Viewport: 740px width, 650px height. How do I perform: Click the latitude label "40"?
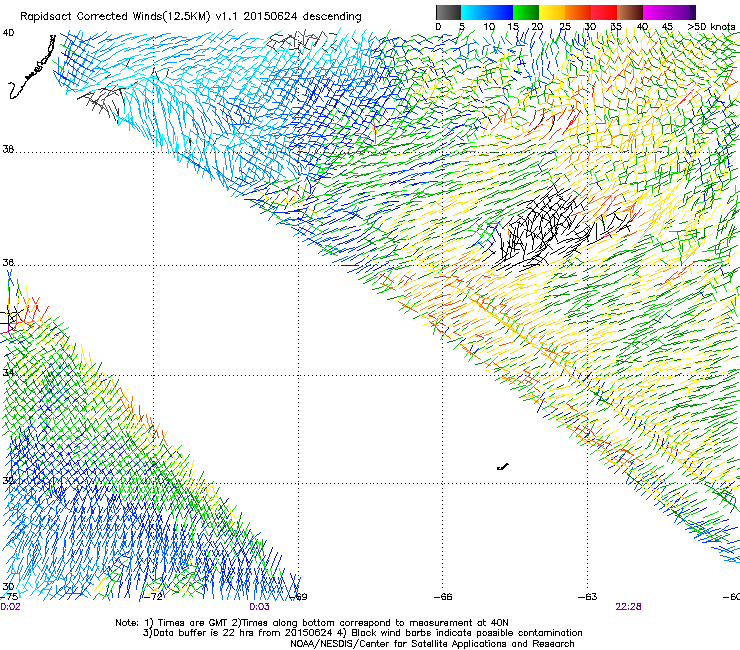(8, 33)
